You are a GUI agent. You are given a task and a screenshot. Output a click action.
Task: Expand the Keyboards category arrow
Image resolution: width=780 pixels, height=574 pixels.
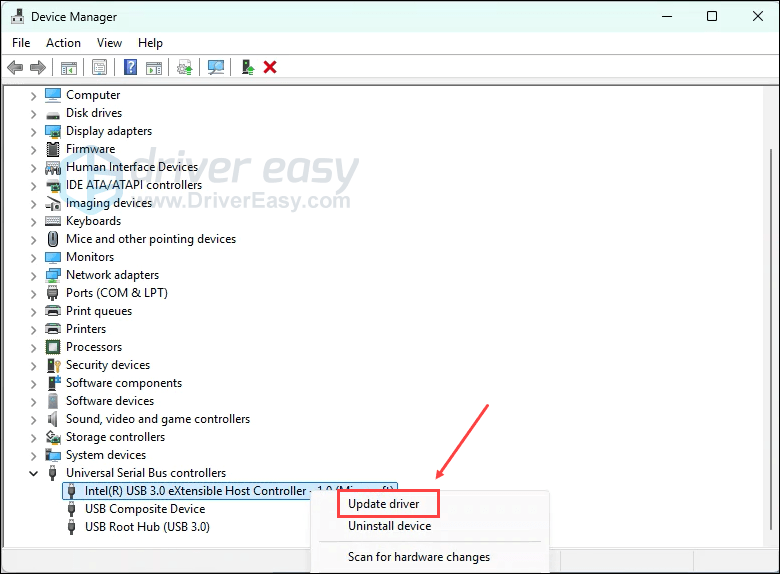33,221
